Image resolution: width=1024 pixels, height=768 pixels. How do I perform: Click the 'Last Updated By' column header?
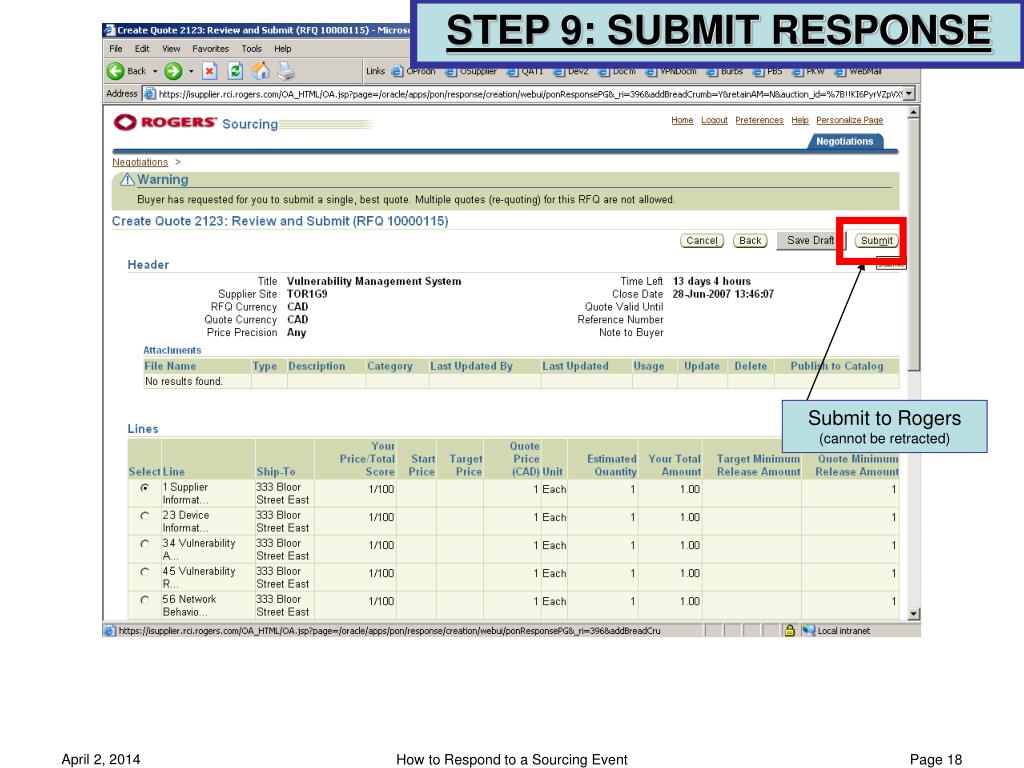(x=471, y=366)
